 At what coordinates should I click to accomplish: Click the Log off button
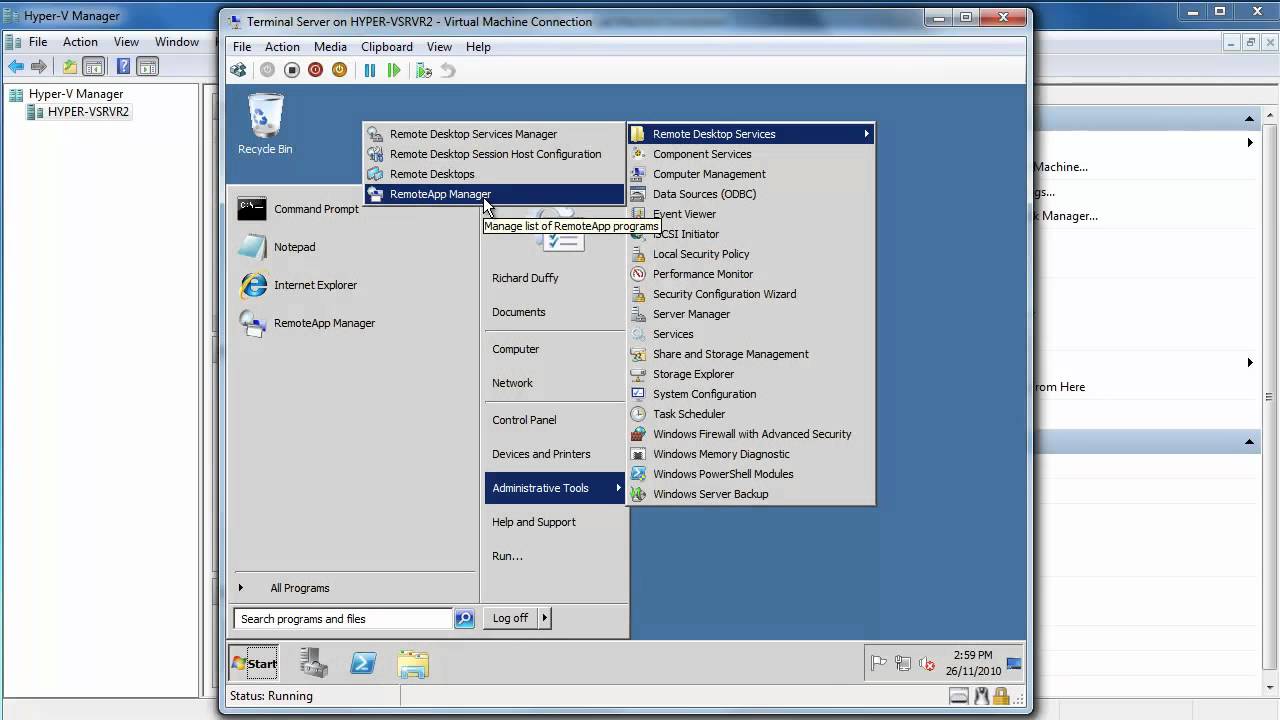click(x=511, y=618)
